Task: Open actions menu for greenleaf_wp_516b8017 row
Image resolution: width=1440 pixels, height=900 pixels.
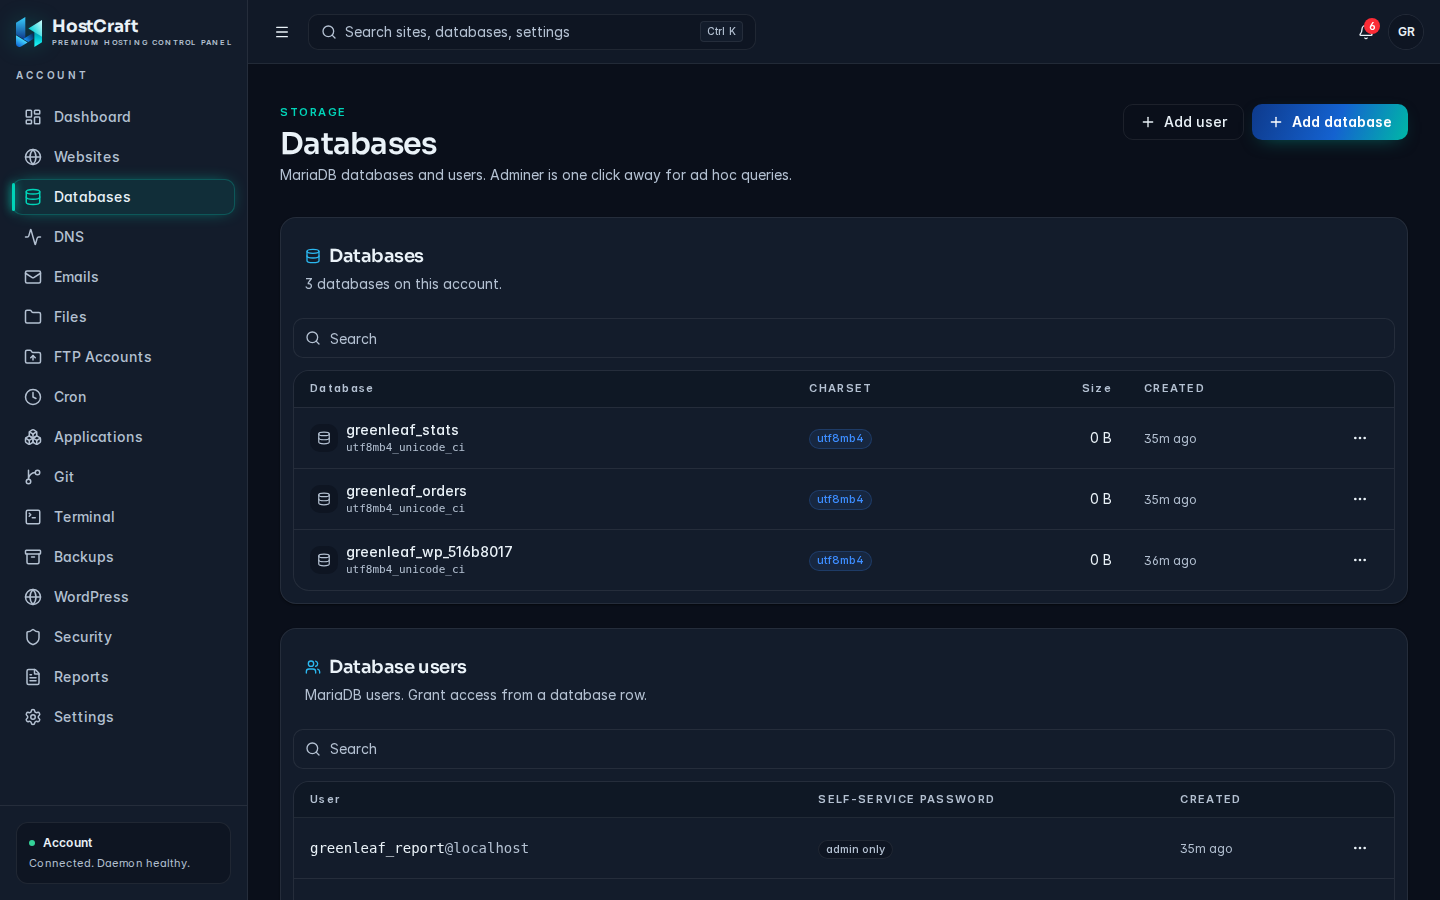Action: pos(1360,560)
